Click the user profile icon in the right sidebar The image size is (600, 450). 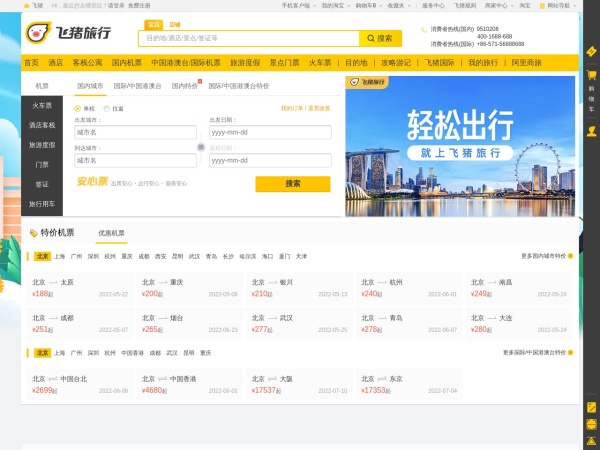pos(591,129)
